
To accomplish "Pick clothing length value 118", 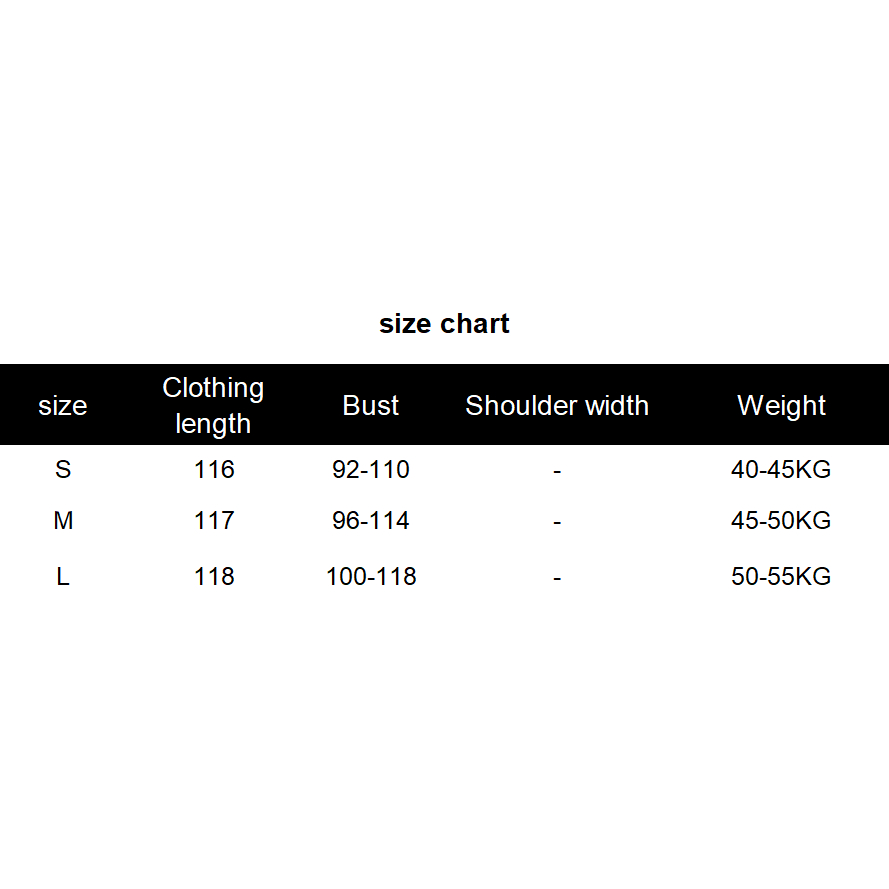I will [214, 577].
